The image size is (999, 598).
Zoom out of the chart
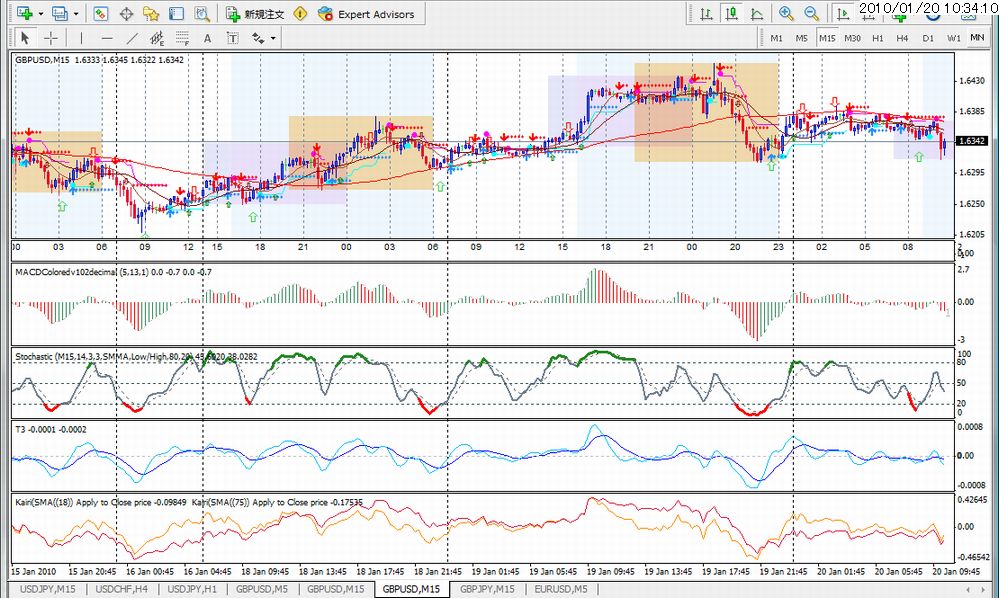[x=811, y=13]
